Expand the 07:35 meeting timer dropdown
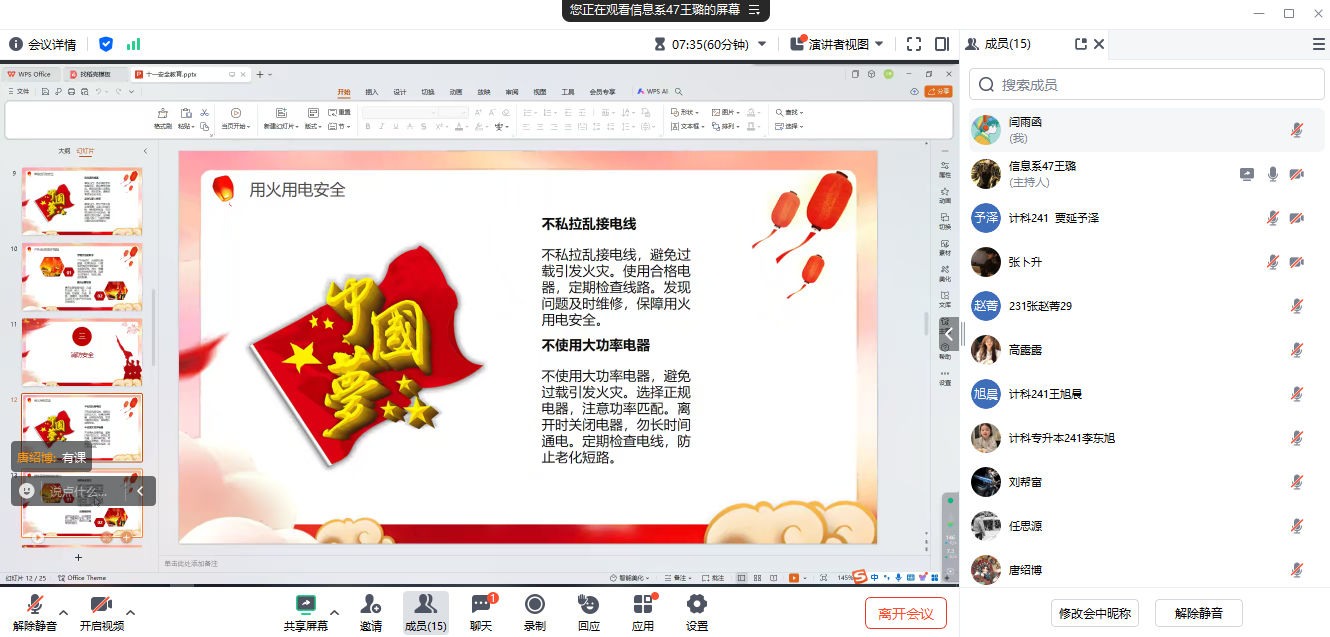The height and width of the screenshot is (637, 1330). click(x=762, y=44)
